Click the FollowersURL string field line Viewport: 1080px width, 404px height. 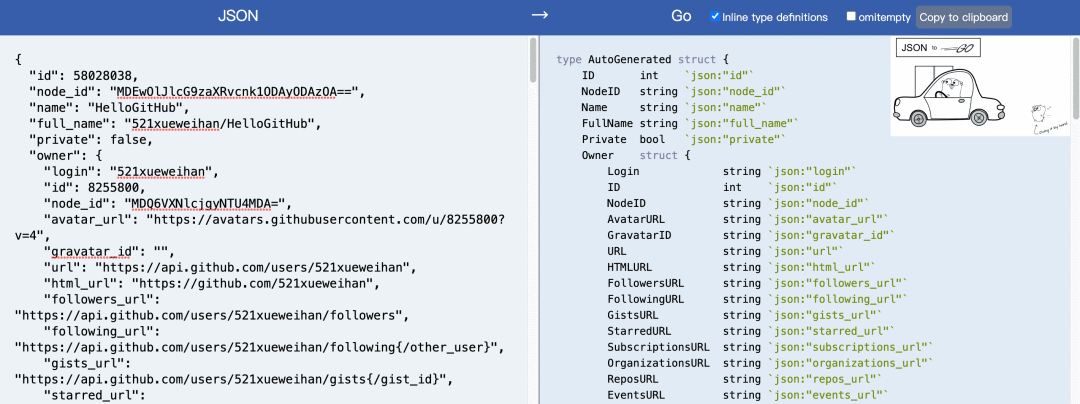(x=758, y=283)
